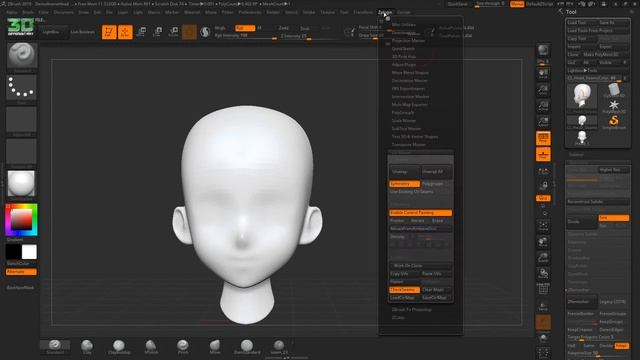Adjust the Rgb Intensity slider
The height and width of the screenshot is (360, 640).
pos(246,36)
